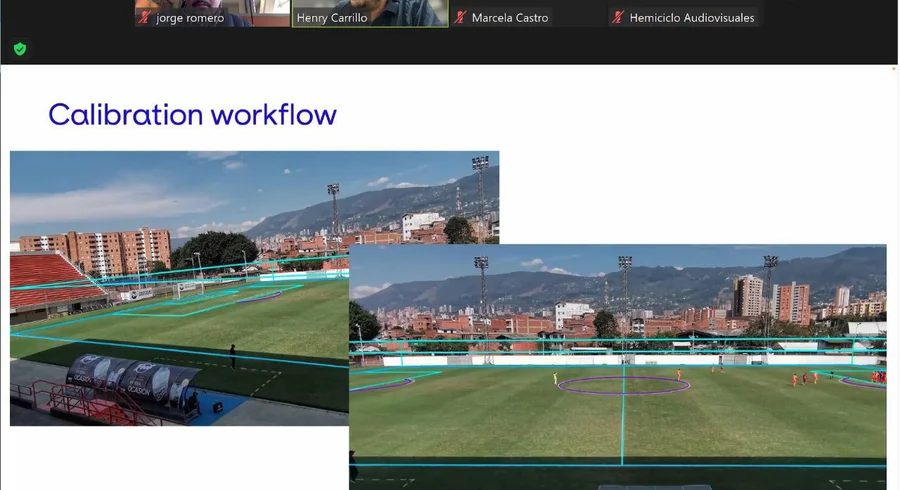Select Marcela Castro's participant tile

coord(528,13)
